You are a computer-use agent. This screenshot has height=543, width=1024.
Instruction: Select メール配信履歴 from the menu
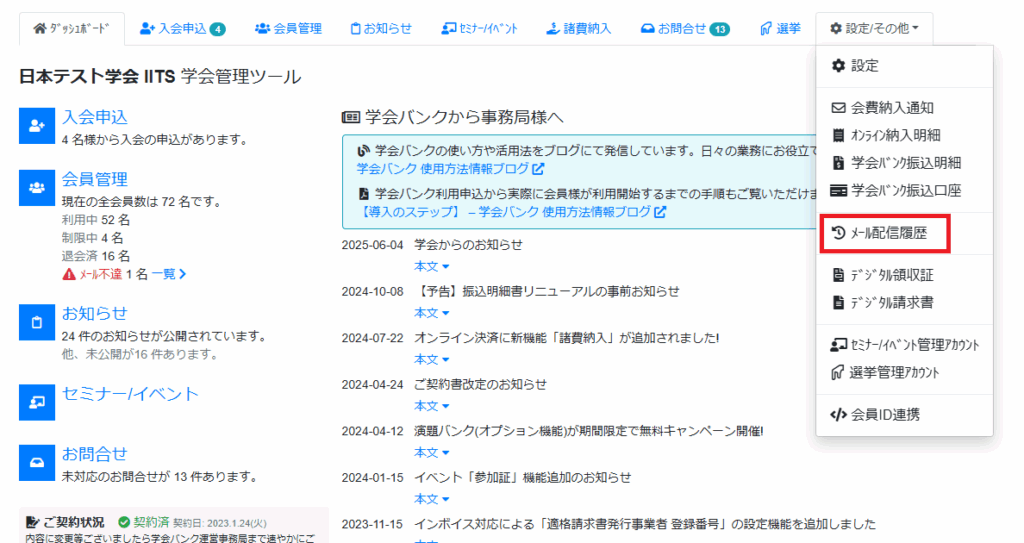point(883,234)
